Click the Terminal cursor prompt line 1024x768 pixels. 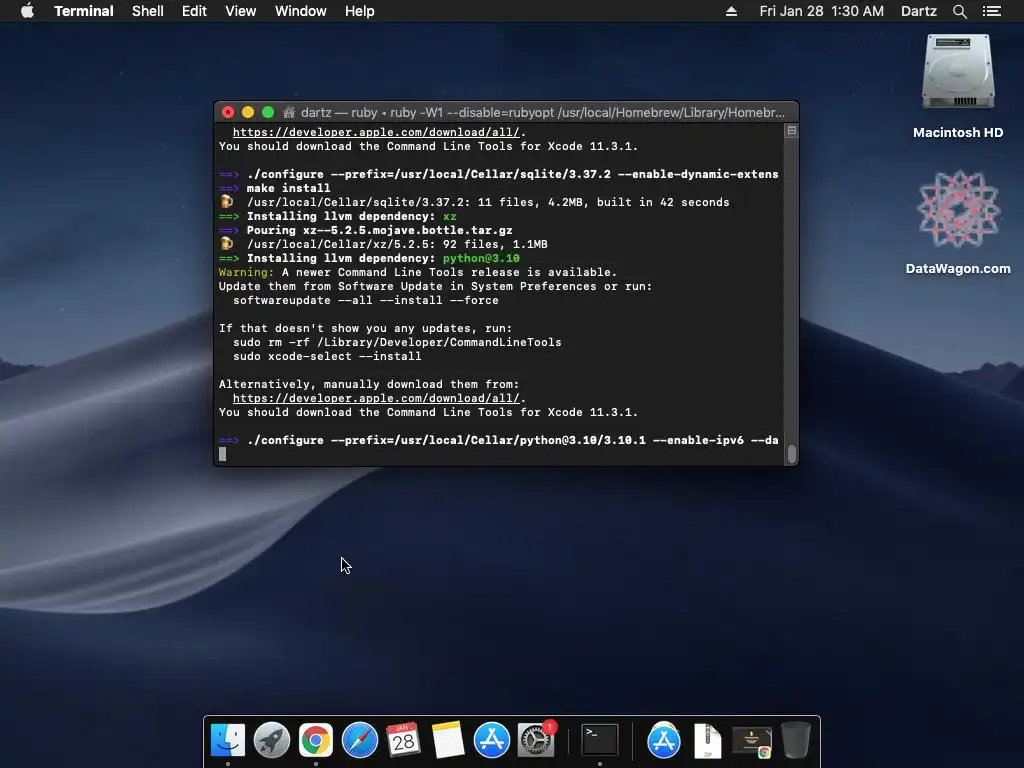pos(223,454)
